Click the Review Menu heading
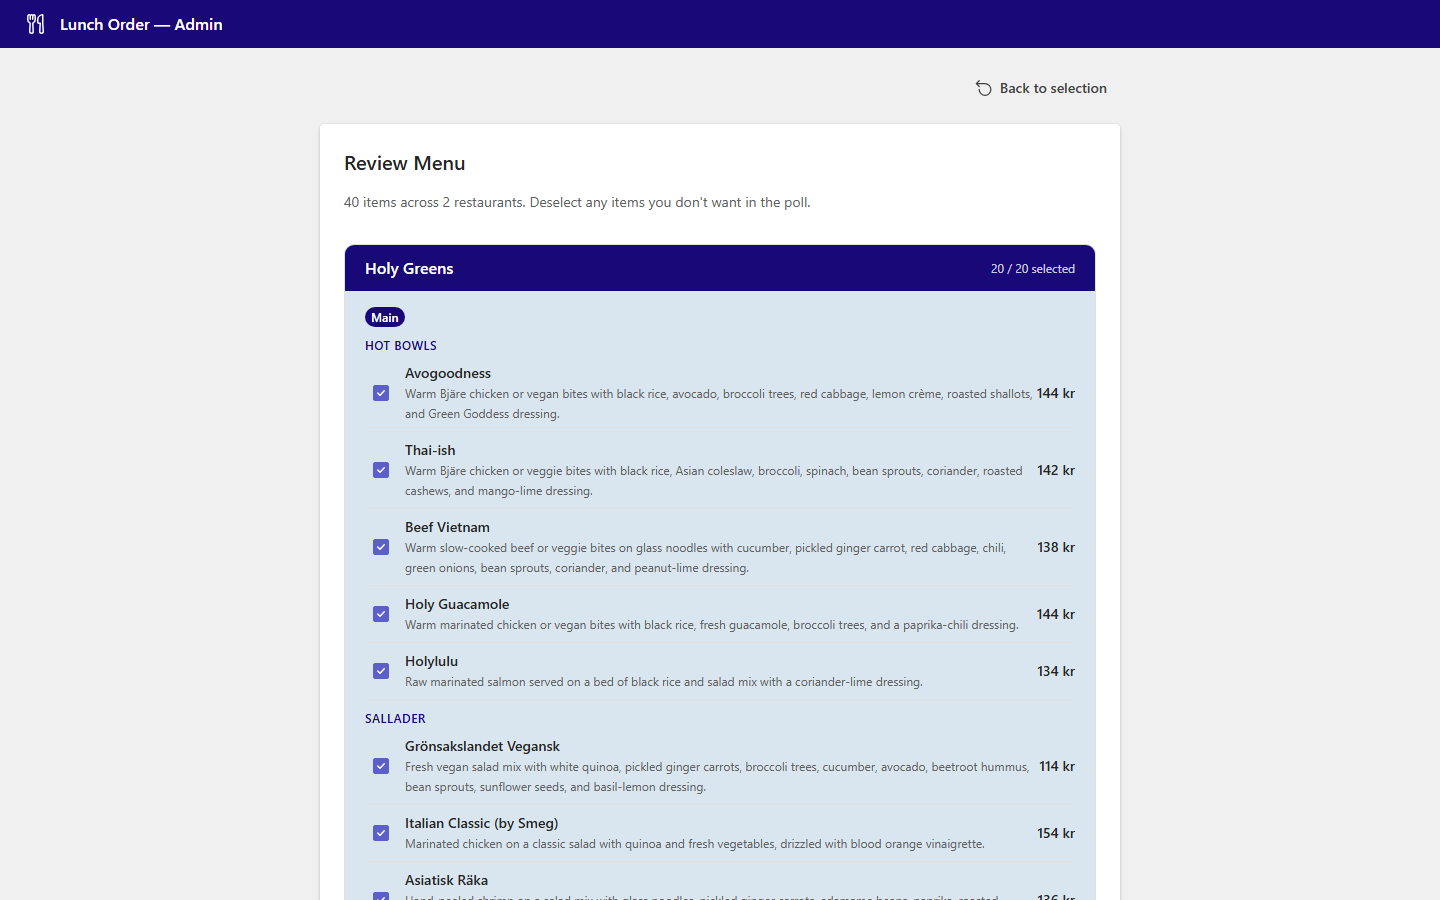 [x=405, y=163]
